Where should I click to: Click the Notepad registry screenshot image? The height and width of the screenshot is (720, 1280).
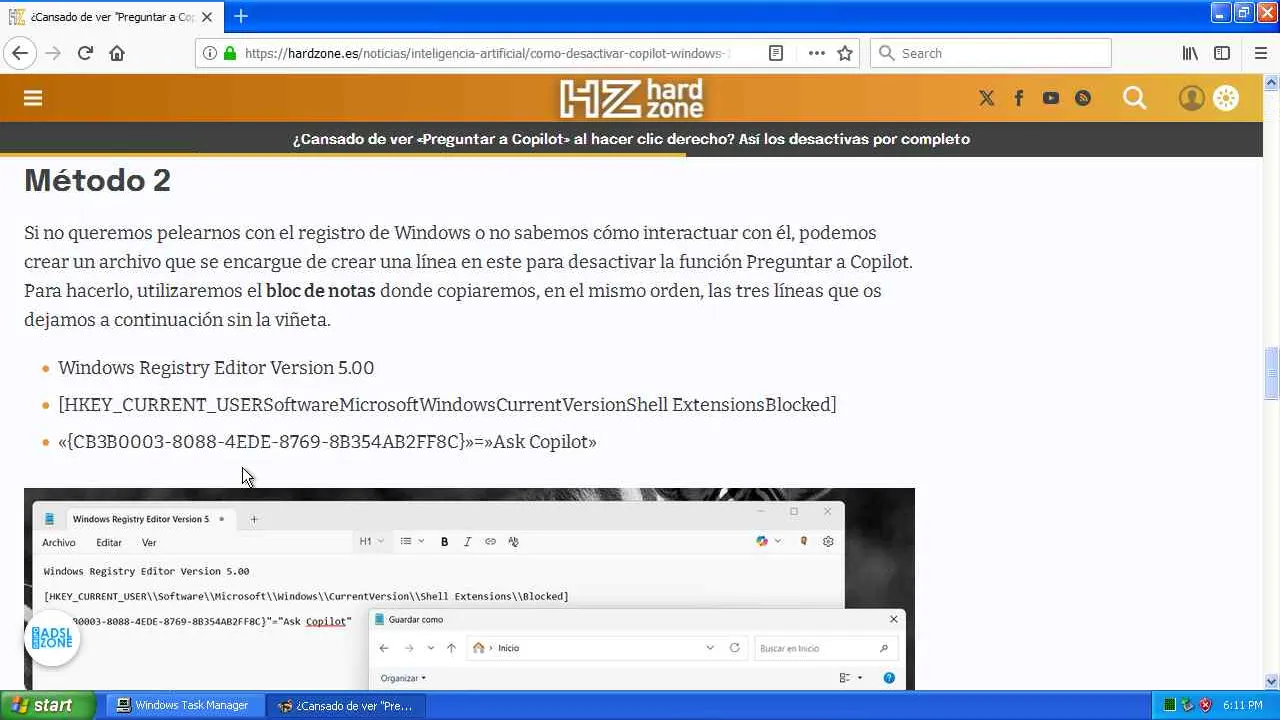coord(469,588)
